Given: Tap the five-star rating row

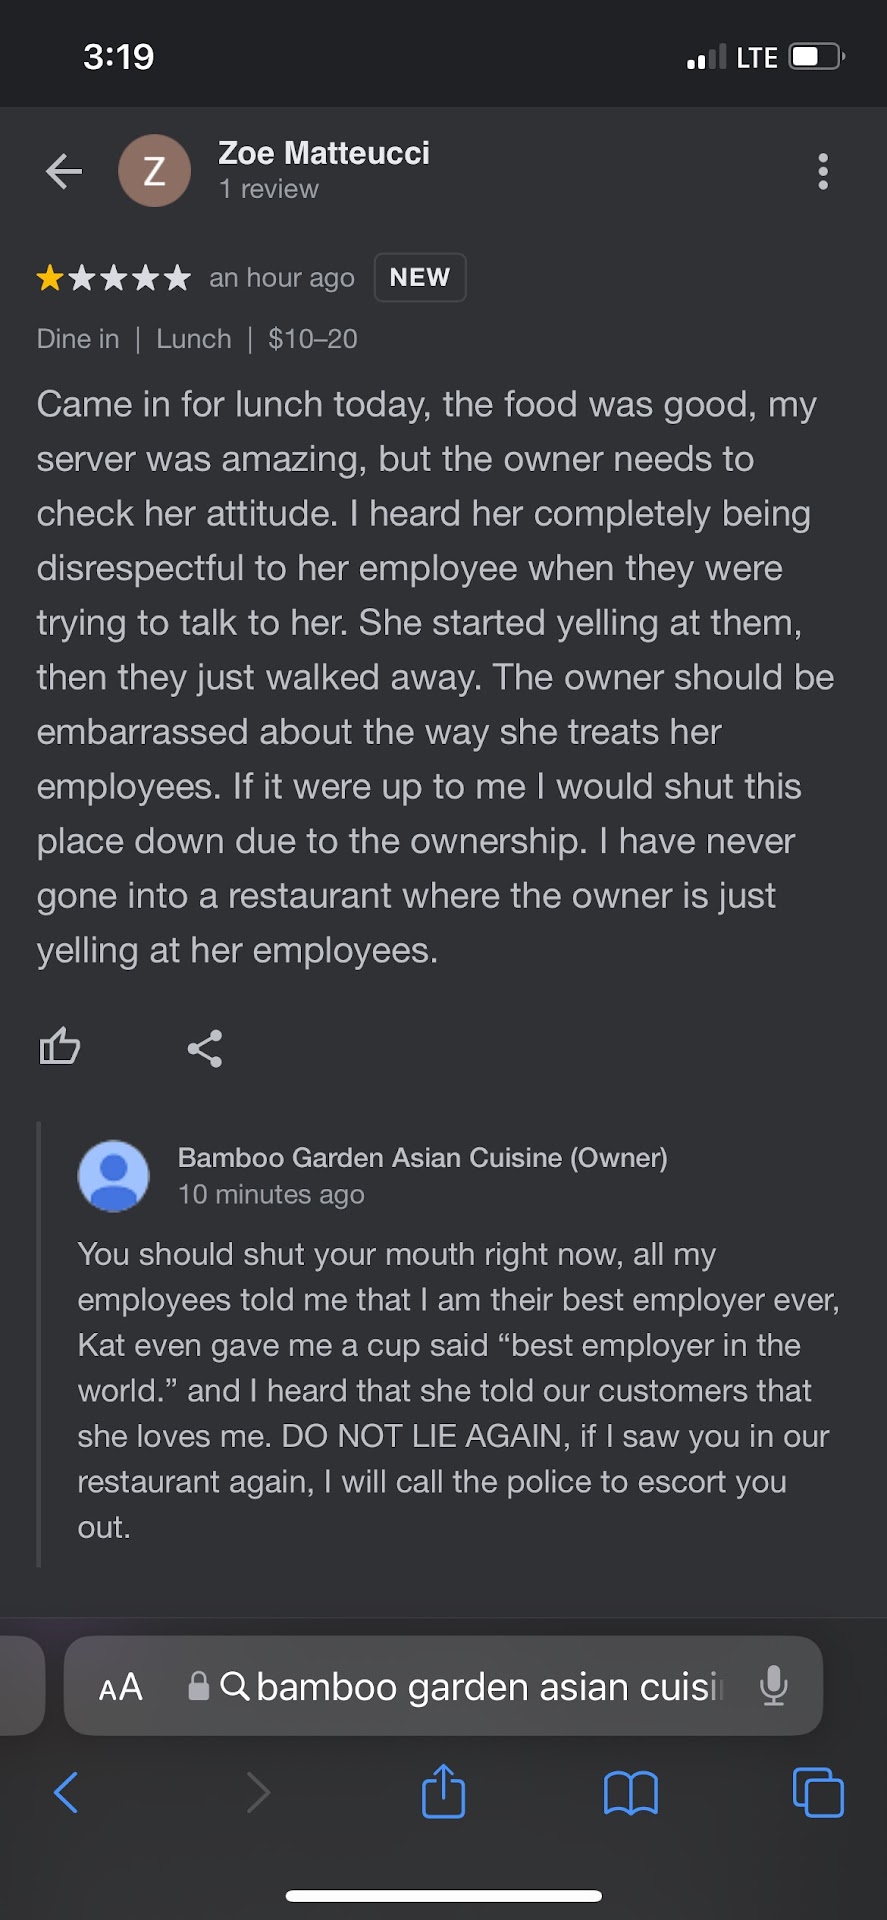Looking at the screenshot, I should (113, 278).
